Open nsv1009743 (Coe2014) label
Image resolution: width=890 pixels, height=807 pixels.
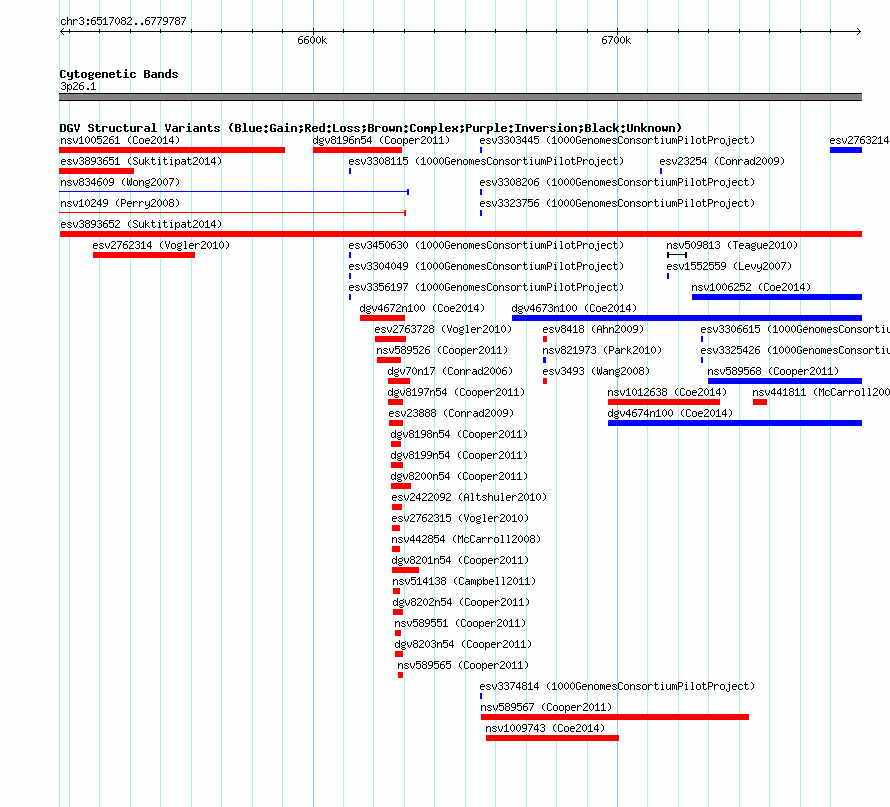(x=545, y=728)
